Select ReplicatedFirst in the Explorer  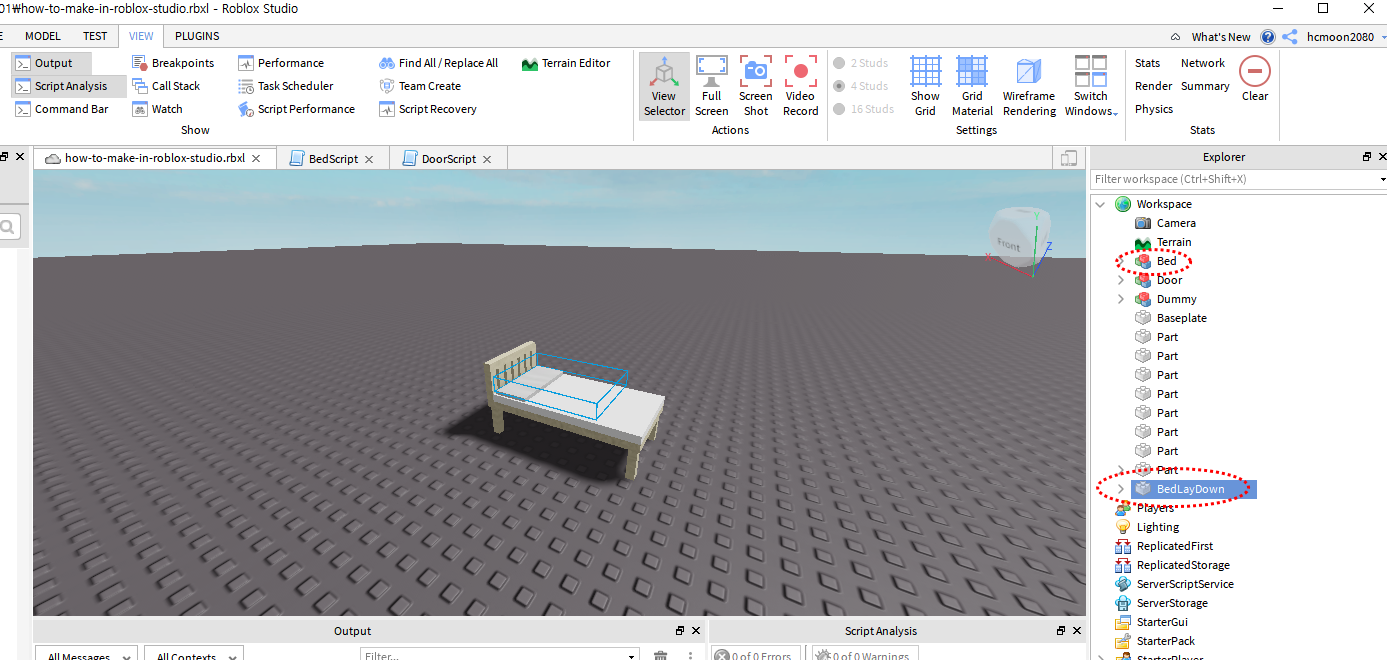(x=1175, y=546)
